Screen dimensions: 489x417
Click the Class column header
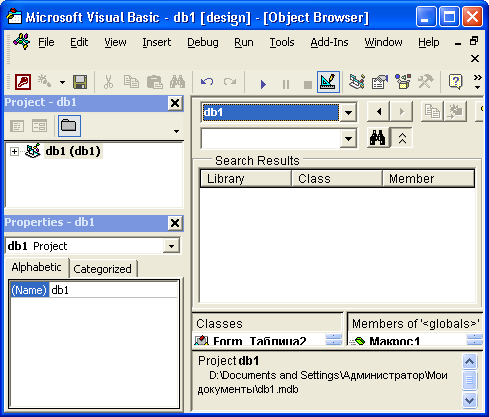(337, 179)
